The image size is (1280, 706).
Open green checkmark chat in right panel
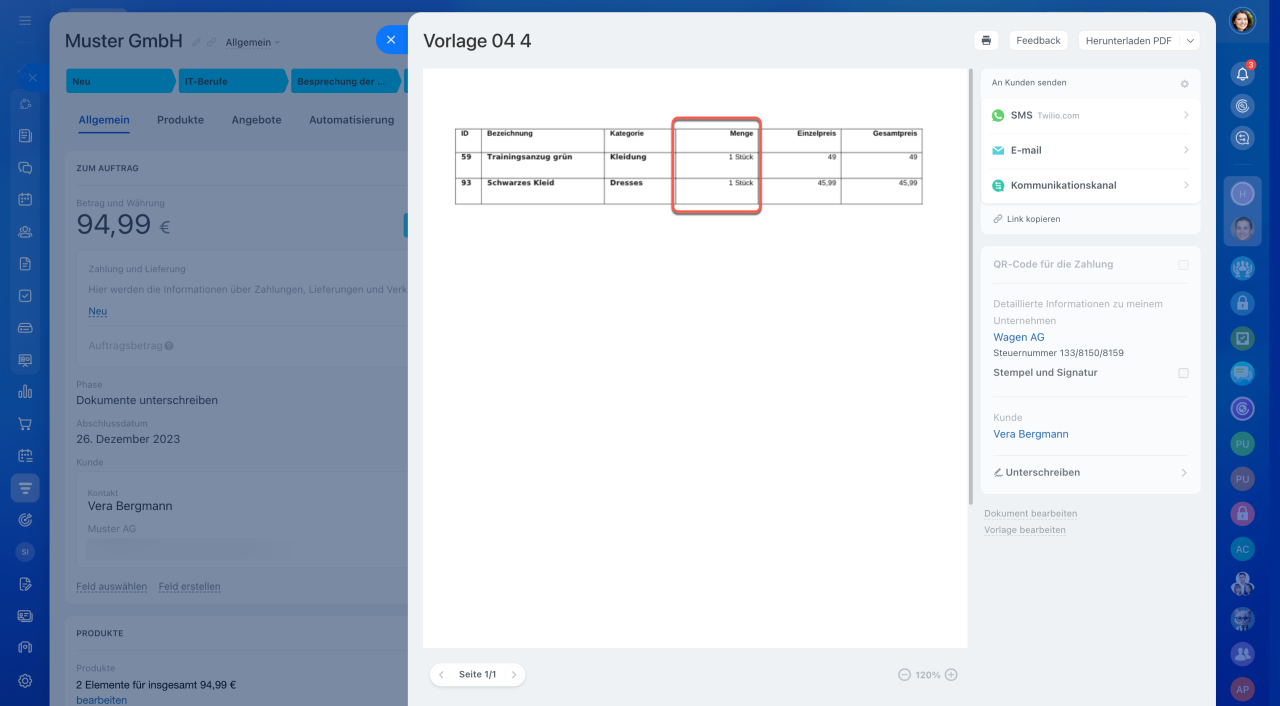(x=1243, y=338)
